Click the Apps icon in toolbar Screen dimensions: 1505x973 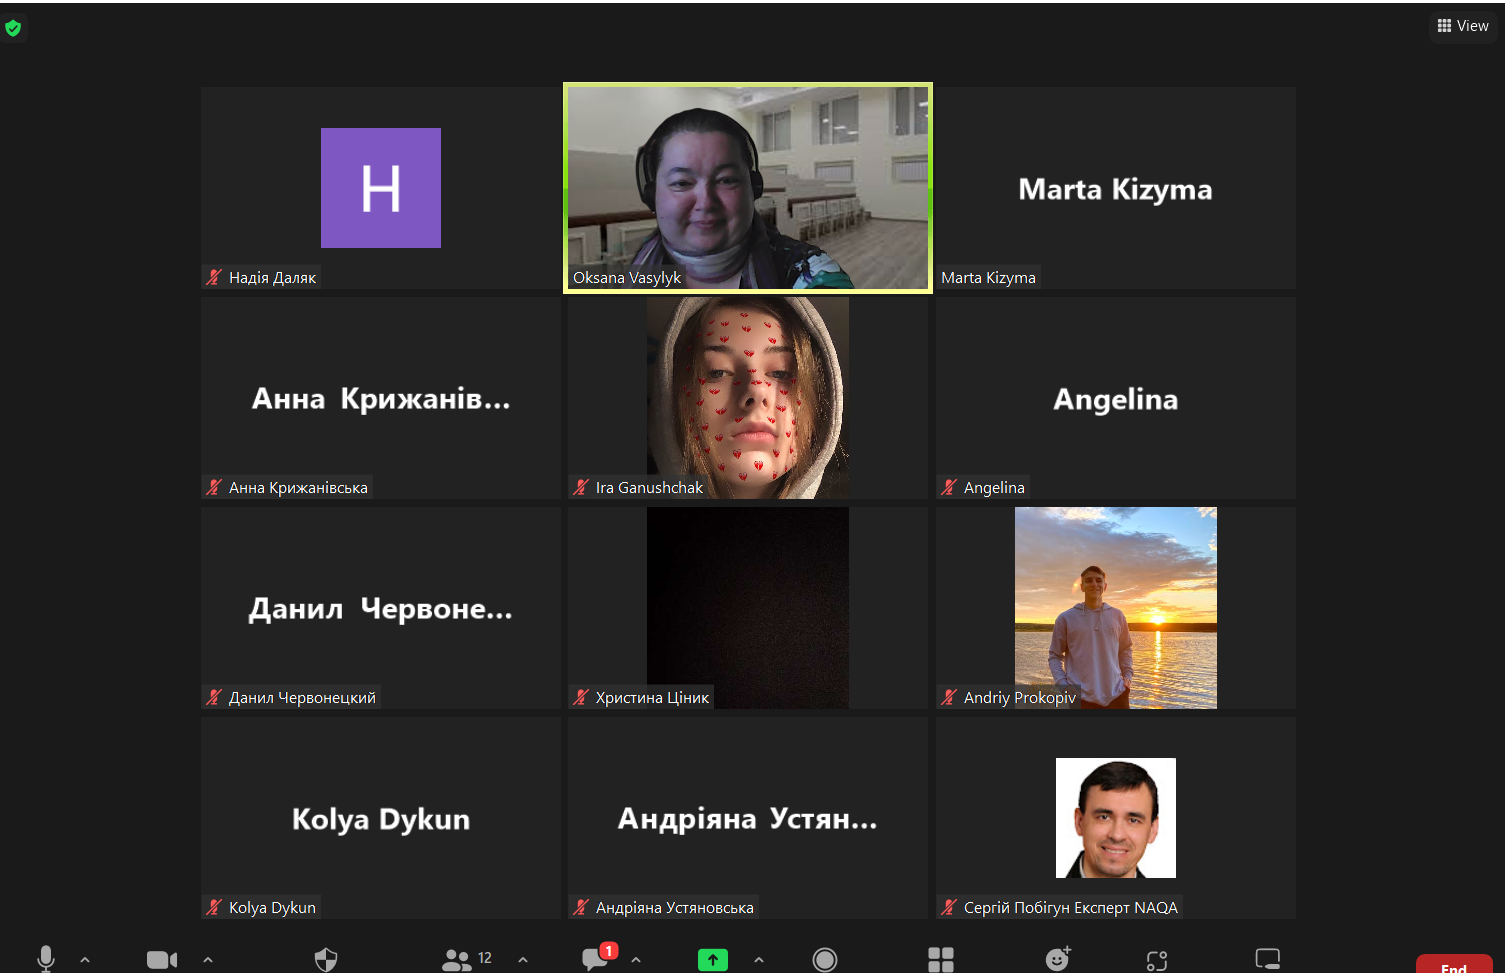[x=1157, y=960]
